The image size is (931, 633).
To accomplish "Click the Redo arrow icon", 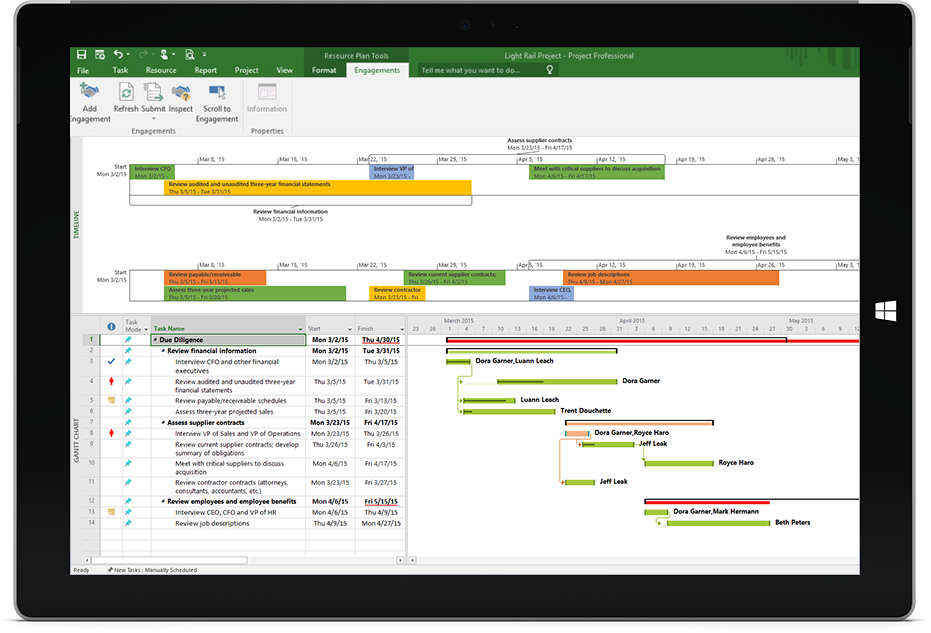I will [x=143, y=55].
